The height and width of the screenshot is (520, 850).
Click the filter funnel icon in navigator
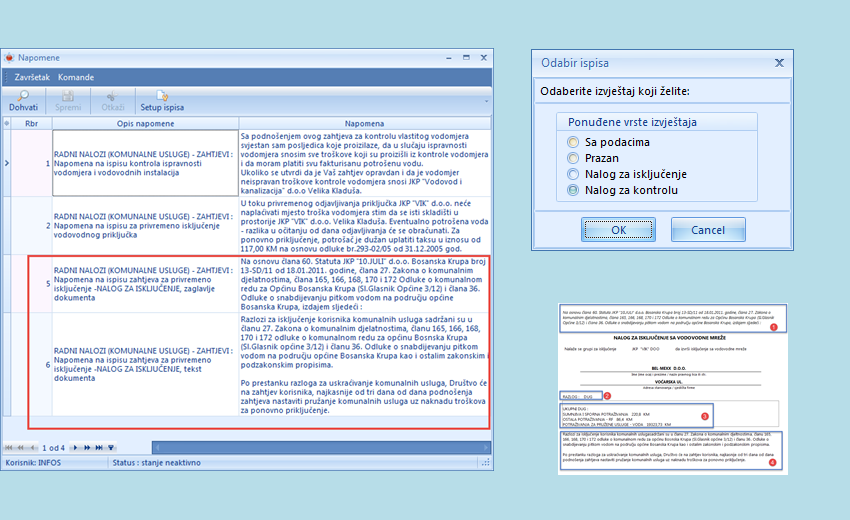click(111, 448)
